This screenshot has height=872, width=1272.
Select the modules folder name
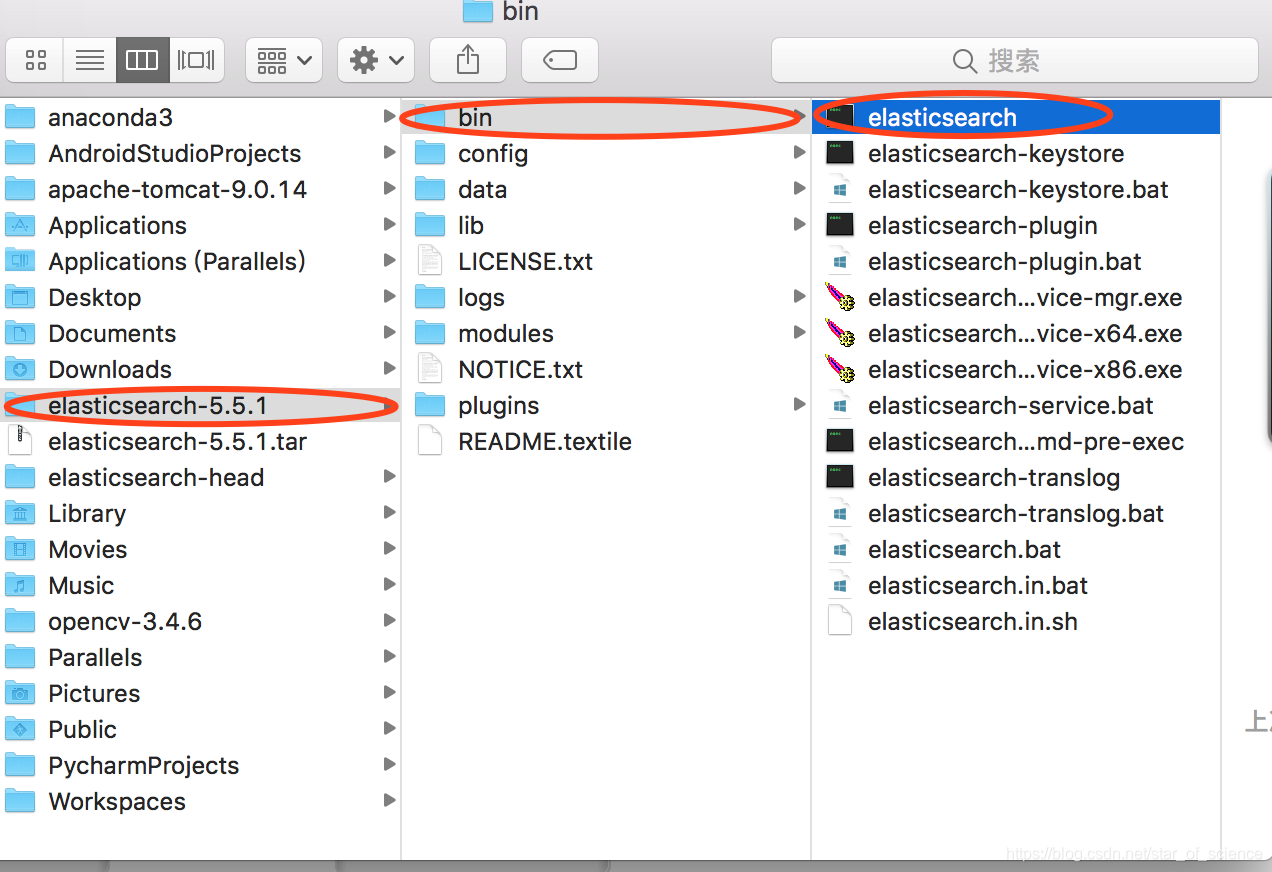[506, 334]
